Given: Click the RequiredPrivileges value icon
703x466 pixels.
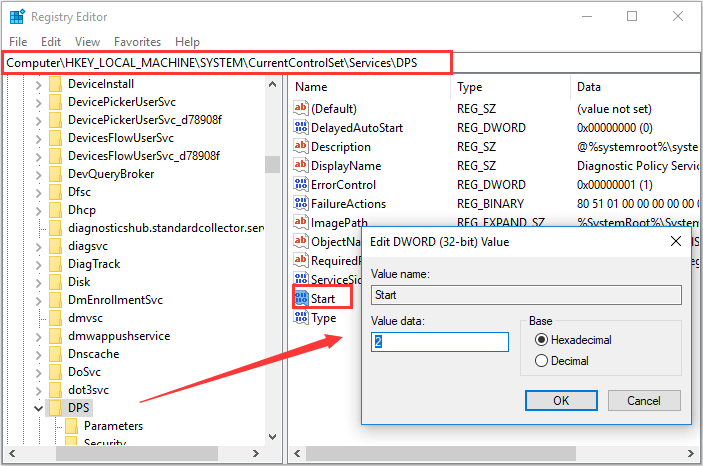Looking at the screenshot, I should tap(301, 260).
